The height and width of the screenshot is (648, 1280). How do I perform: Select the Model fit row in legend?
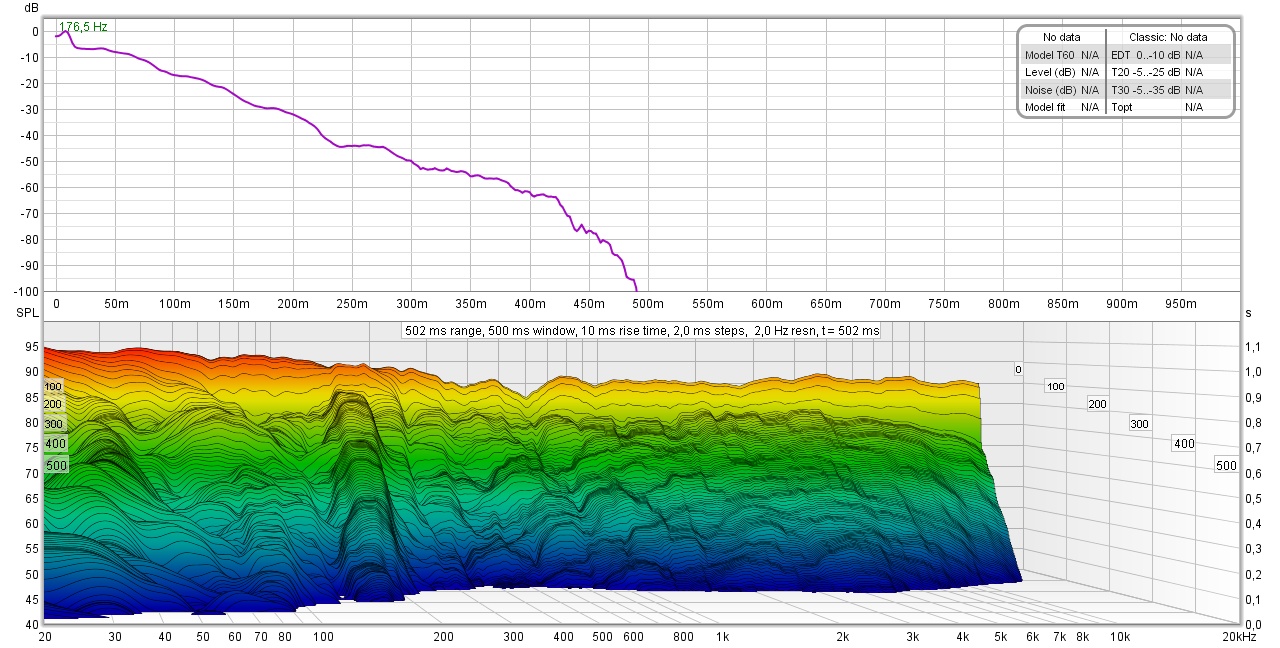click(1062, 107)
